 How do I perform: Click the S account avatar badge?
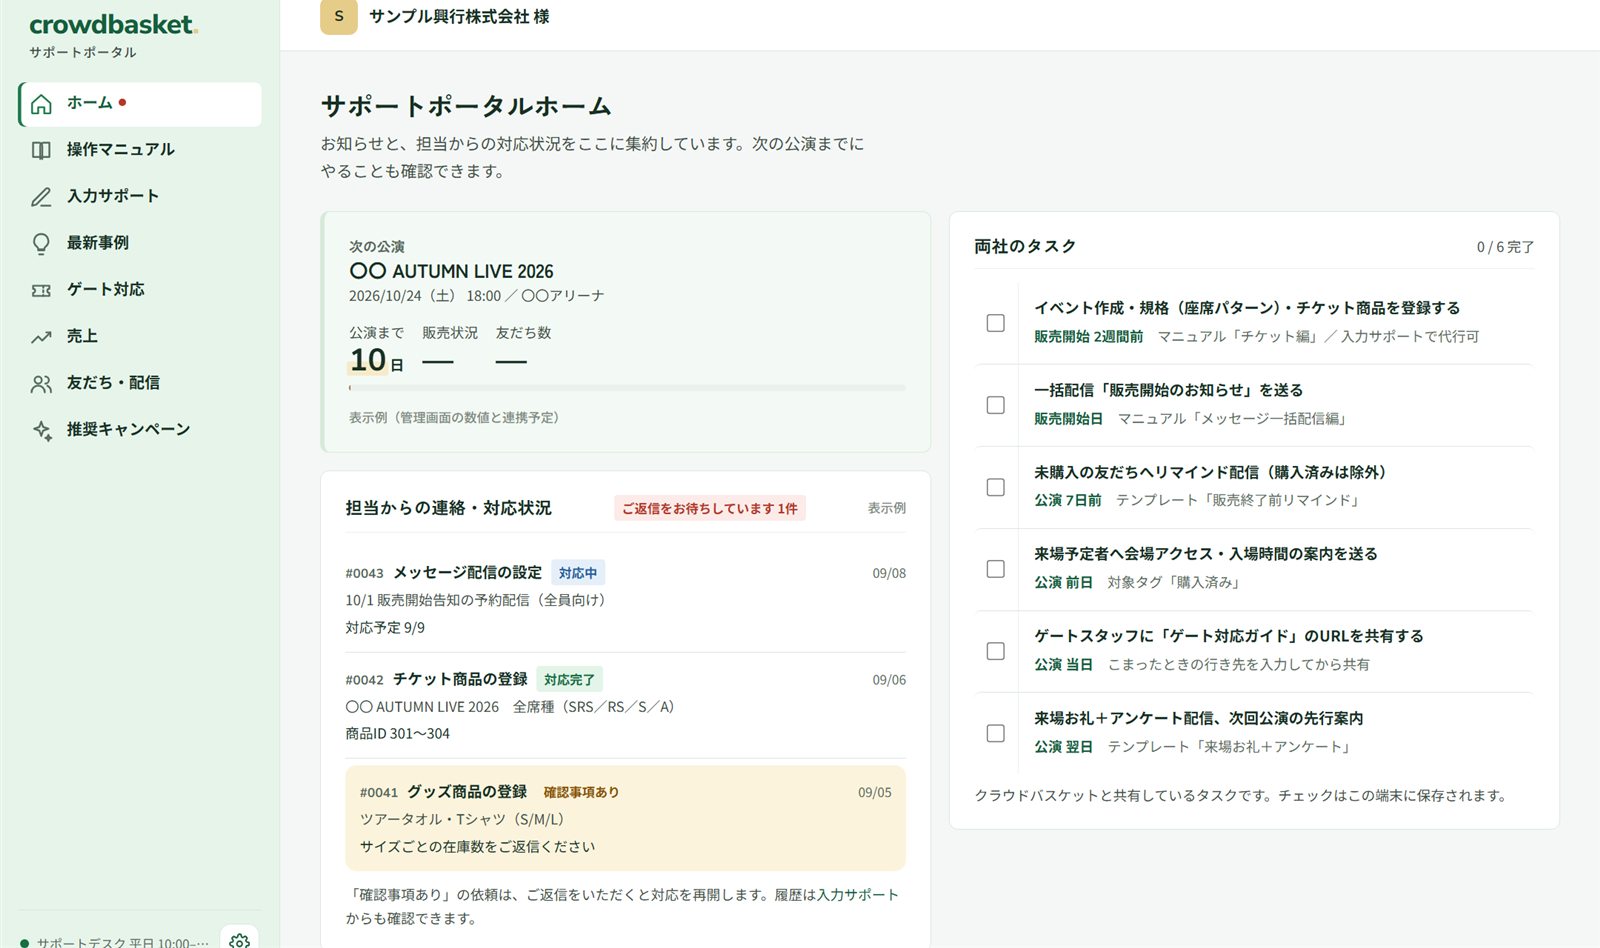[339, 16]
